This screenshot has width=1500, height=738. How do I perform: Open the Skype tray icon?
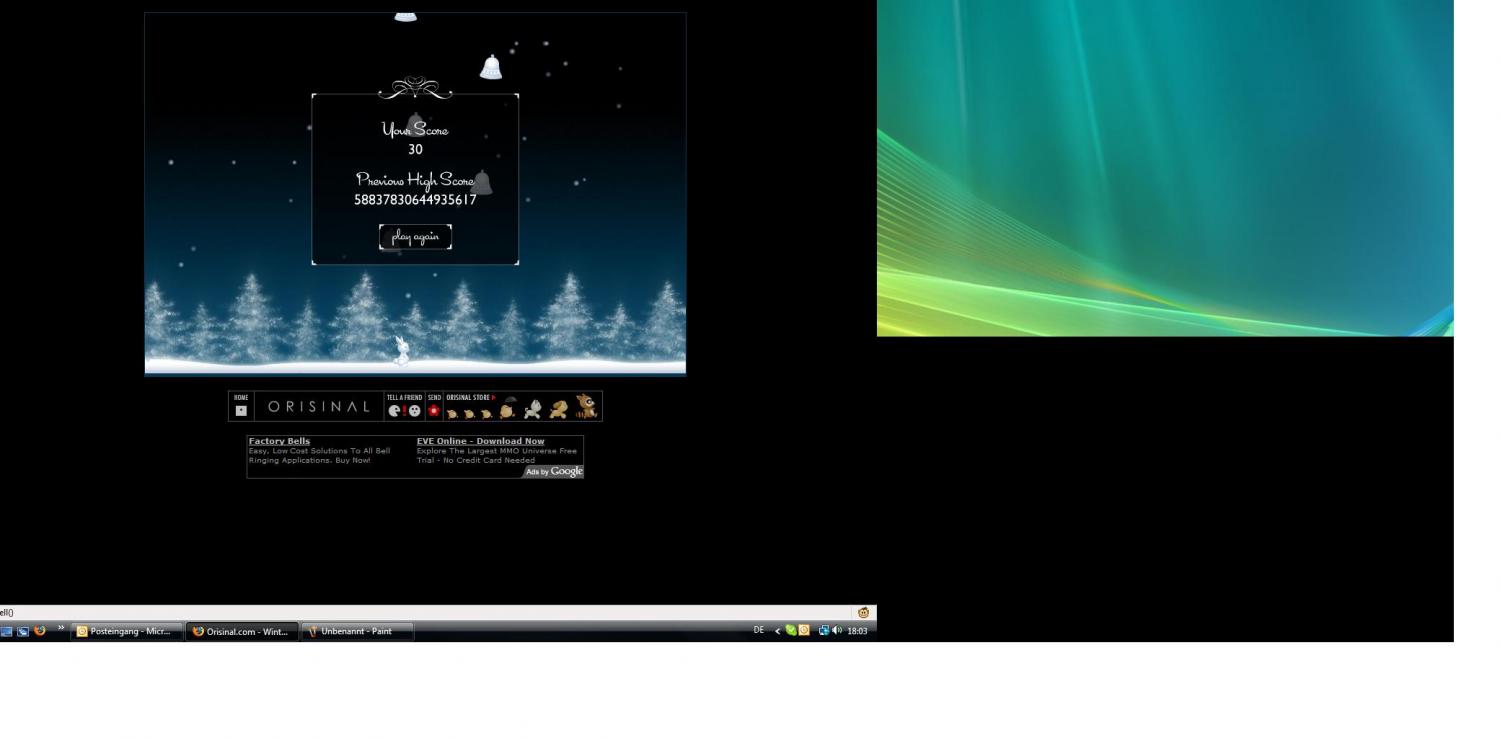[791, 631]
